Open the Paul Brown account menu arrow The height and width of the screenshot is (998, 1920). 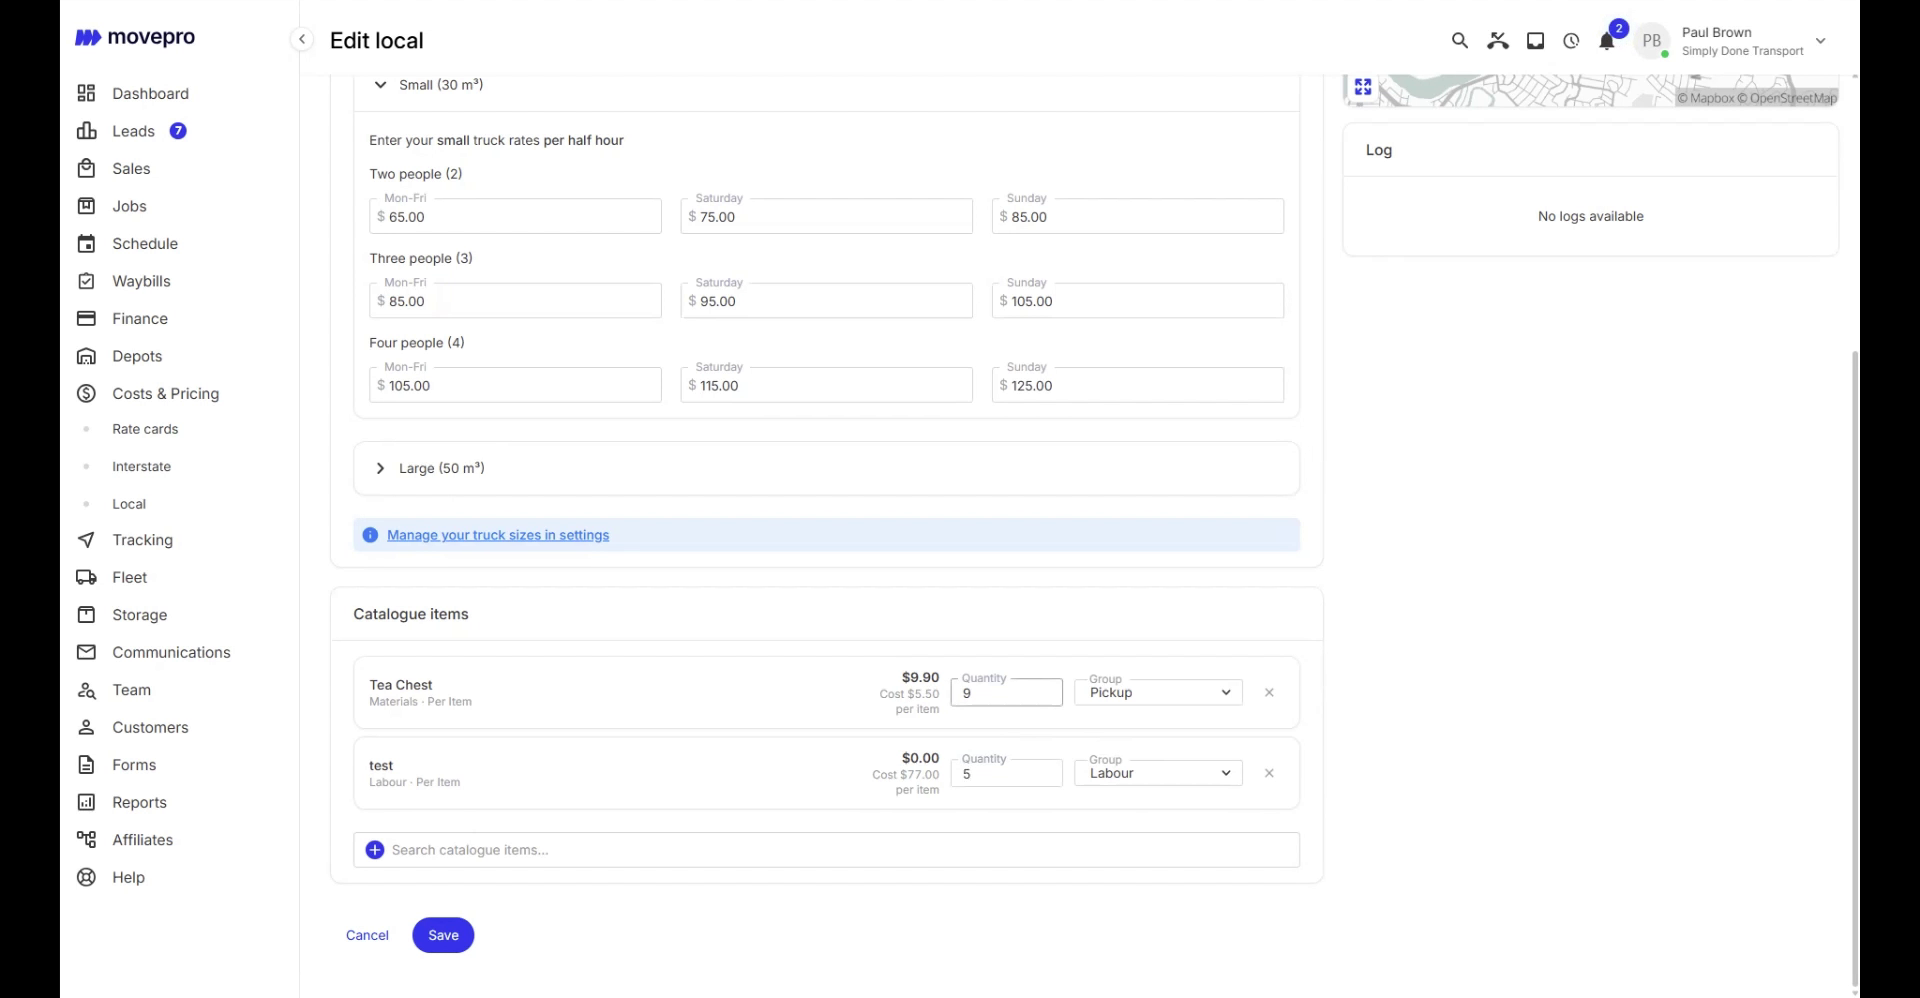click(1821, 41)
